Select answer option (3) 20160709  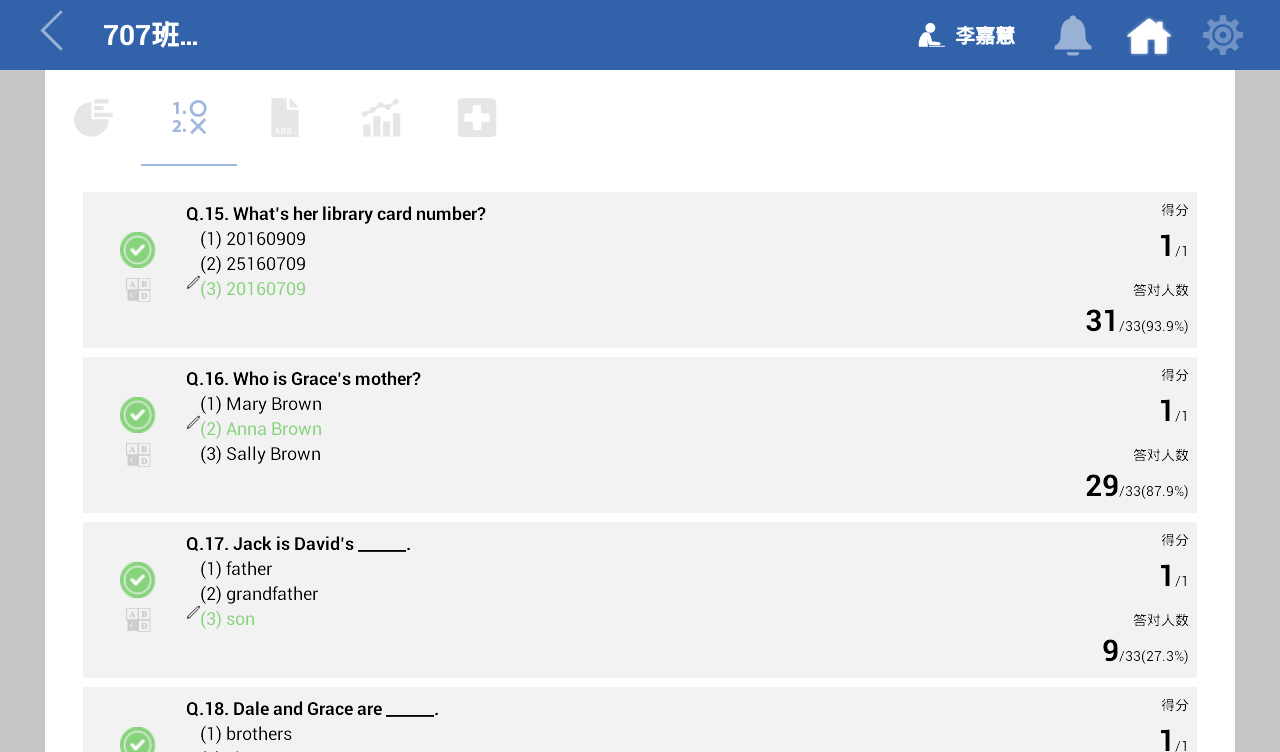coord(253,289)
